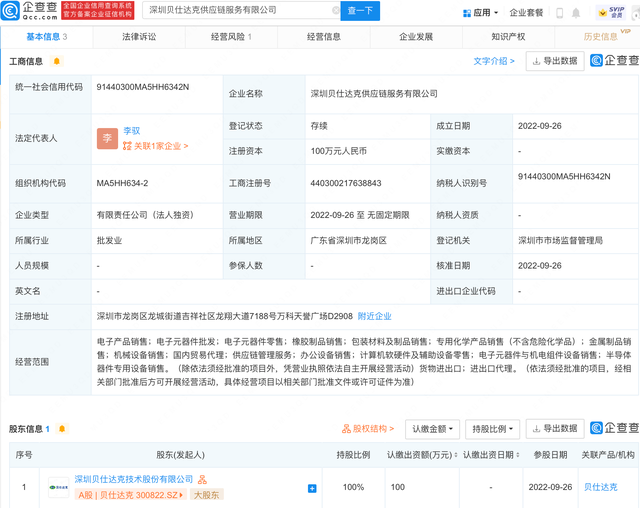
Task: Click the bell alert icon beside 股东信息
Action: (62, 429)
